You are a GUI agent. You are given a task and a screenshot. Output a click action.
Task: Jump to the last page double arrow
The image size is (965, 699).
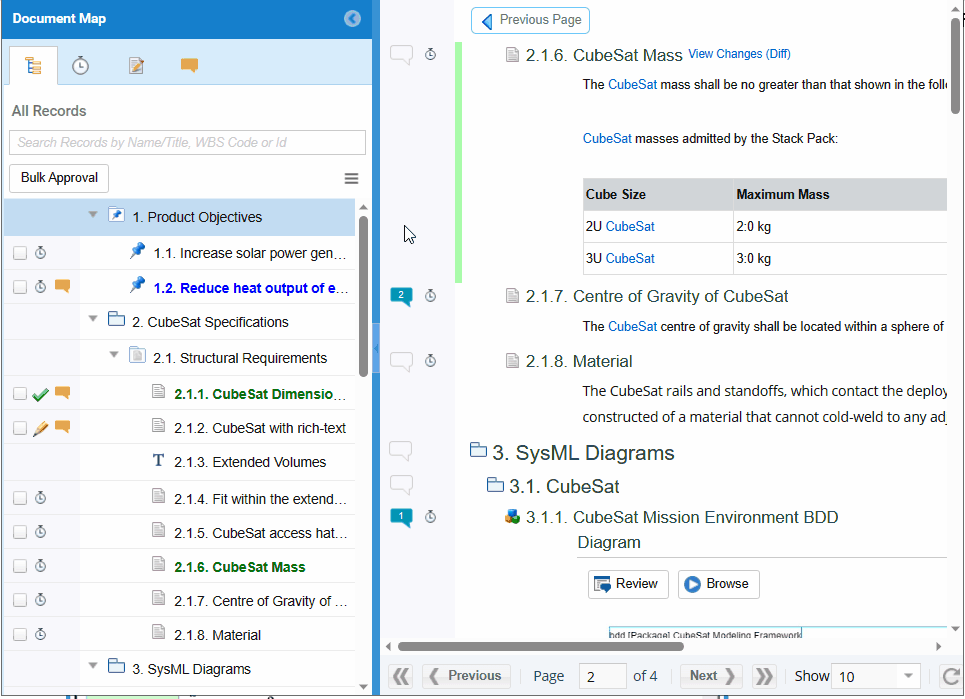click(x=764, y=676)
